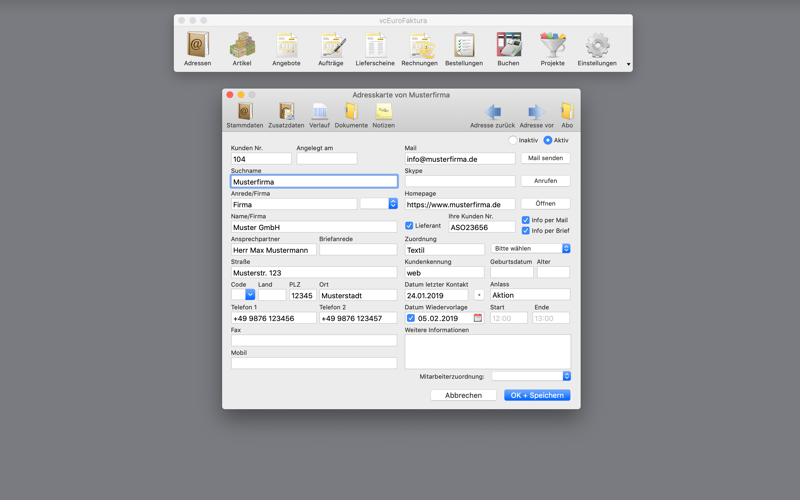
Task: Switch to the Stammdaten section
Action: point(245,115)
